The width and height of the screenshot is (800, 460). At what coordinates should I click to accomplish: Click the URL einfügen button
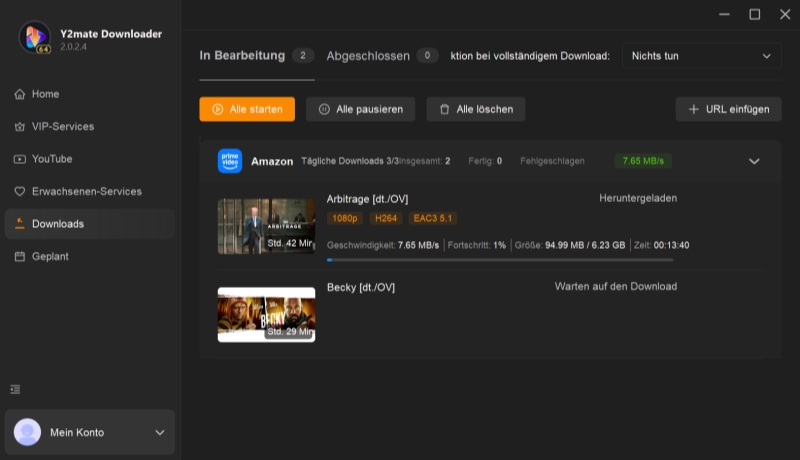[729, 109]
